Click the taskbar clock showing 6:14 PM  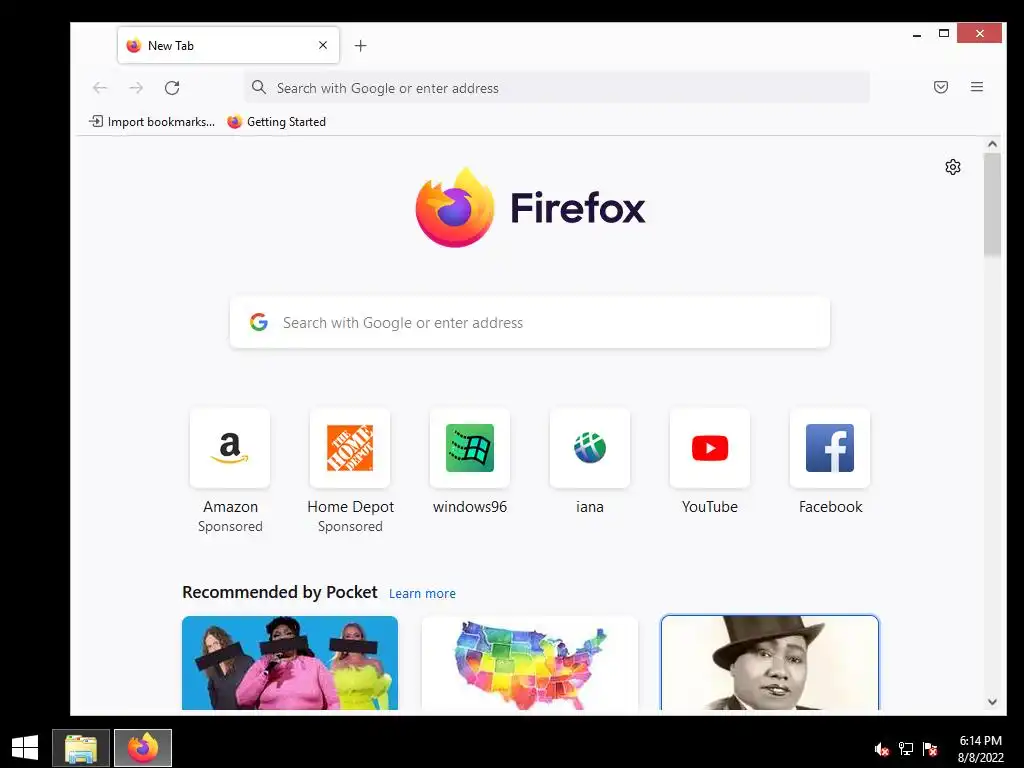point(980,749)
